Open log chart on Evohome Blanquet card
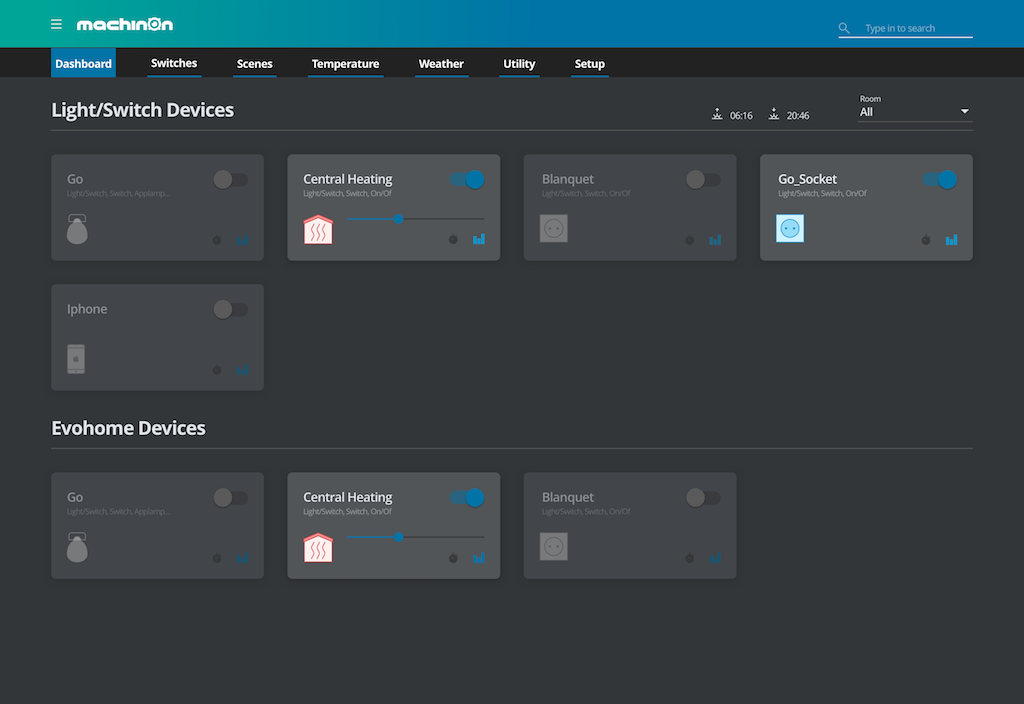This screenshot has width=1024, height=704. [x=715, y=558]
